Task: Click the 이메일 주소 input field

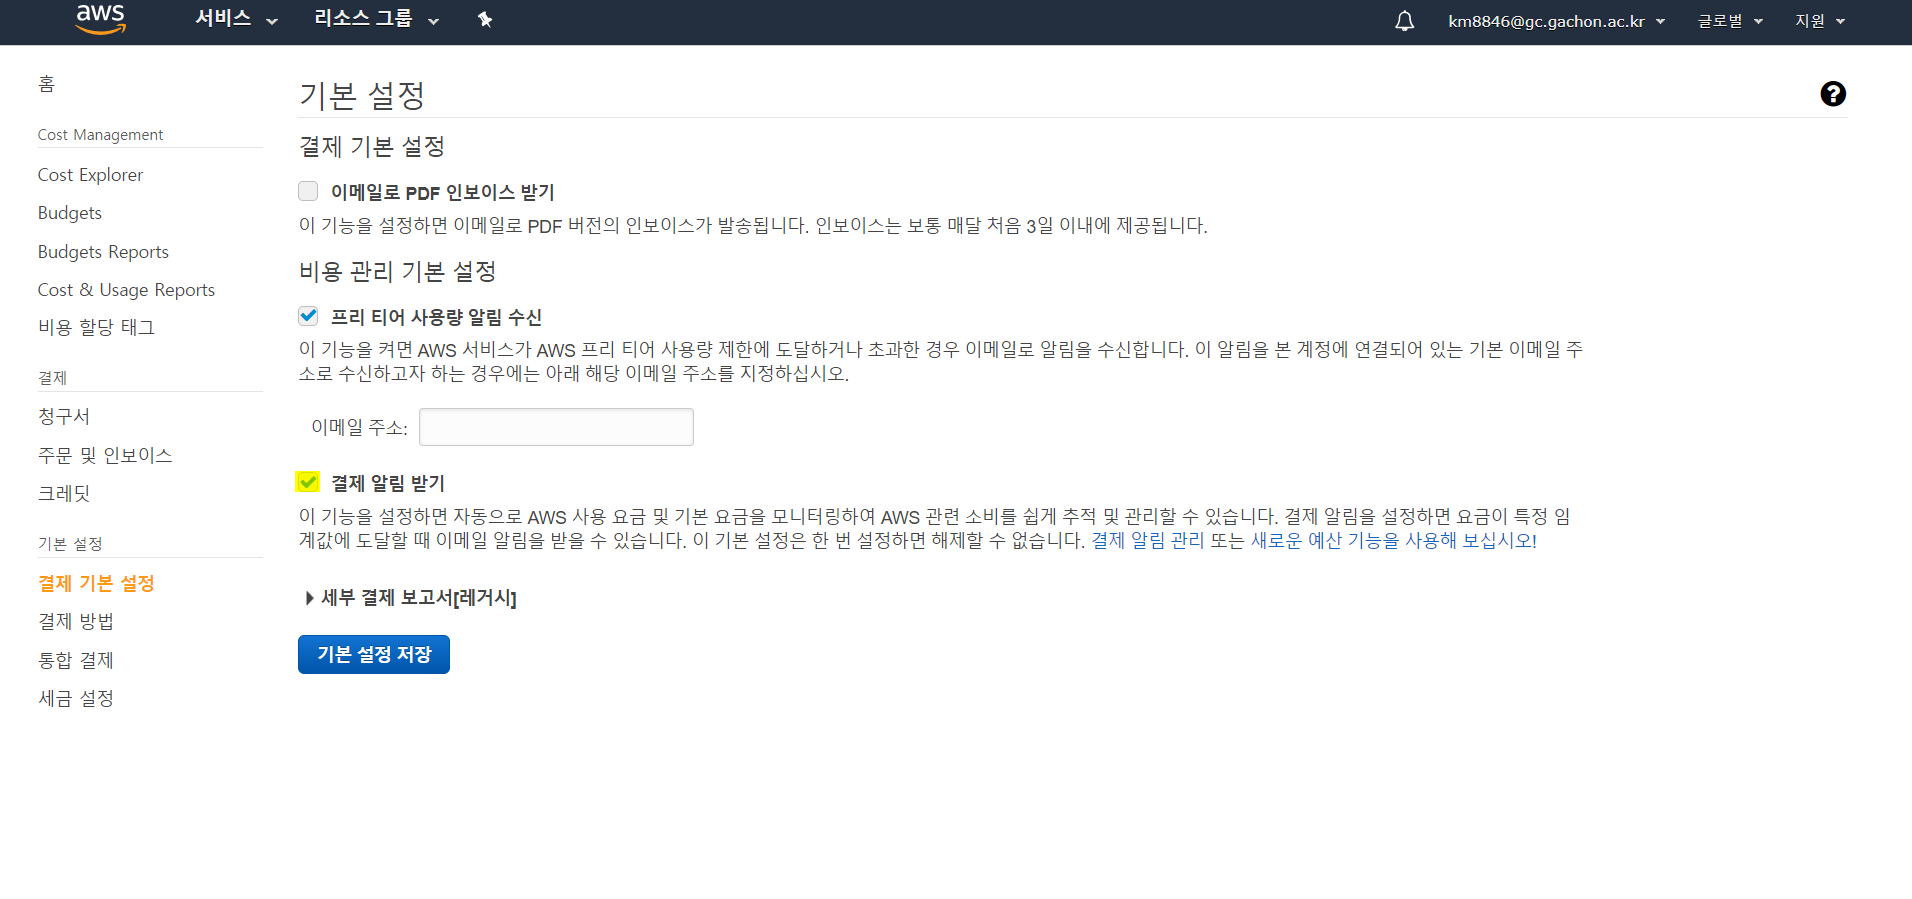Action: (x=556, y=427)
